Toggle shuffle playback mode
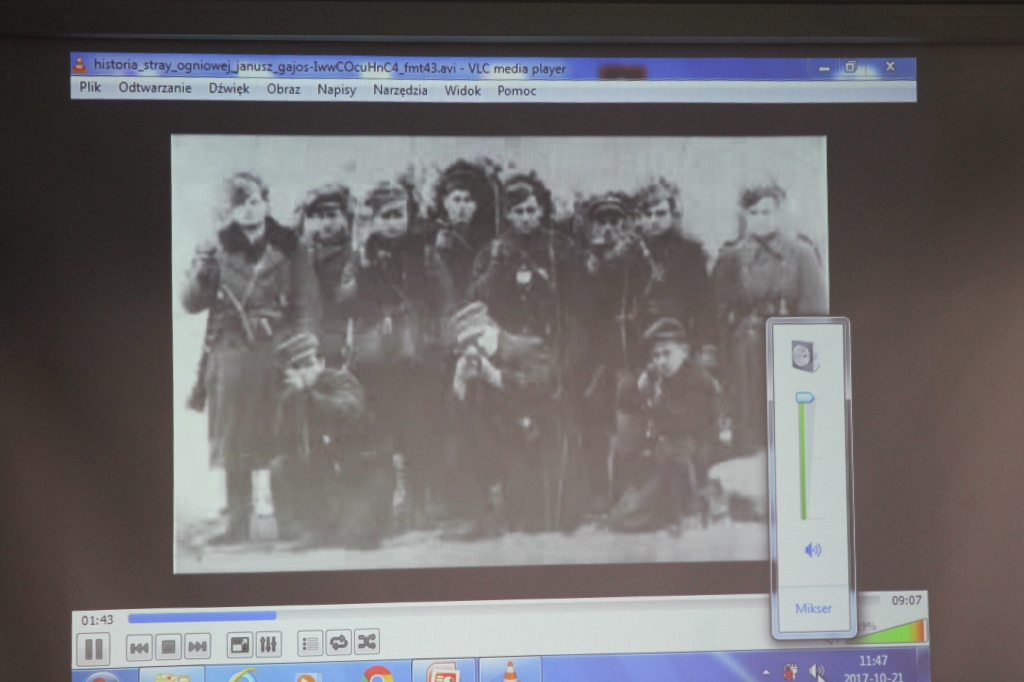1024x682 pixels. click(x=367, y=642)
